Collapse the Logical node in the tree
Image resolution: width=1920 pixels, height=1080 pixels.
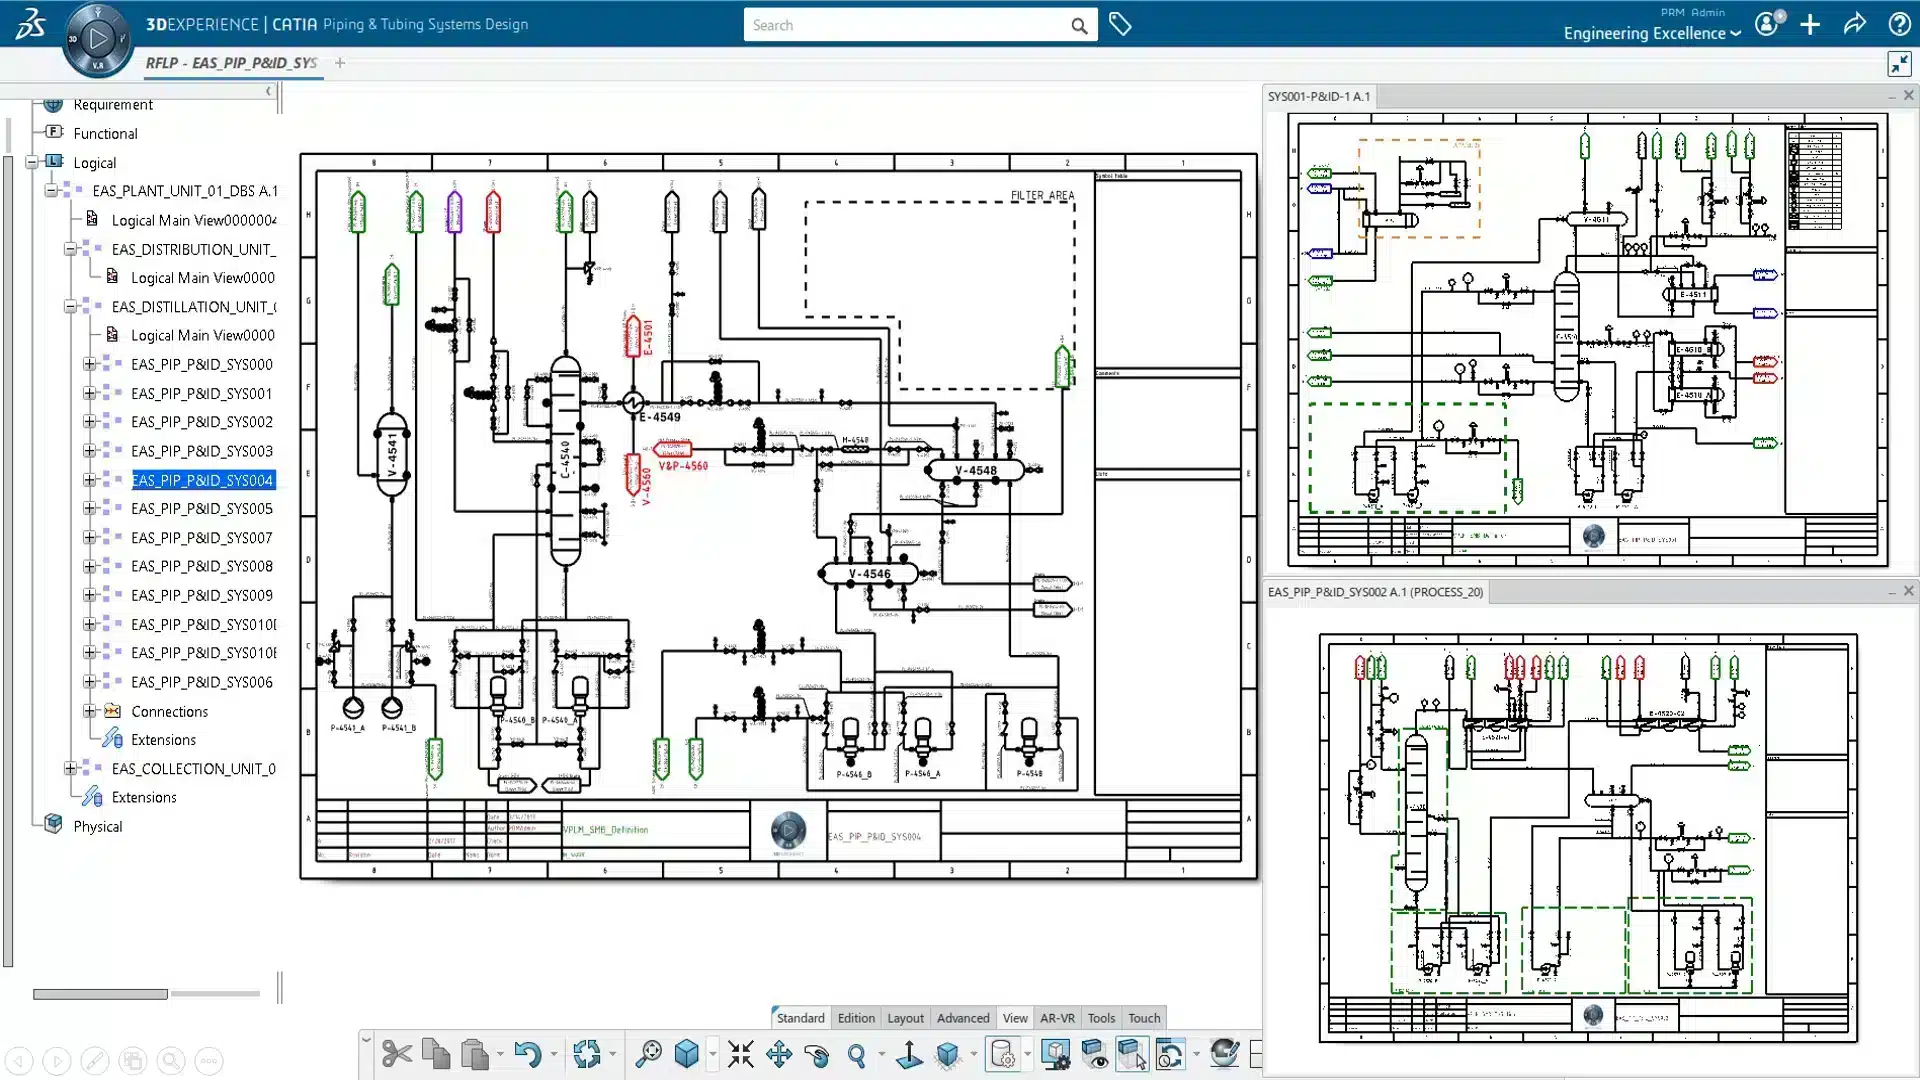click(x=34, y=162)
